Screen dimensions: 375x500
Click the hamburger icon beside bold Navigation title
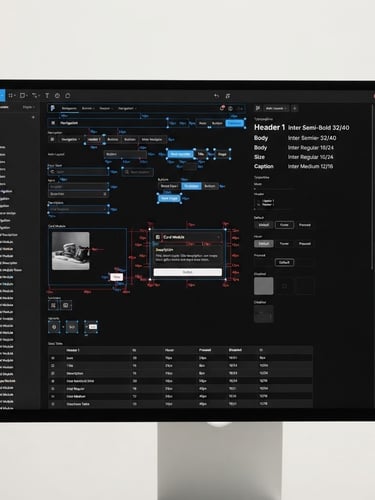pos(53,123)
